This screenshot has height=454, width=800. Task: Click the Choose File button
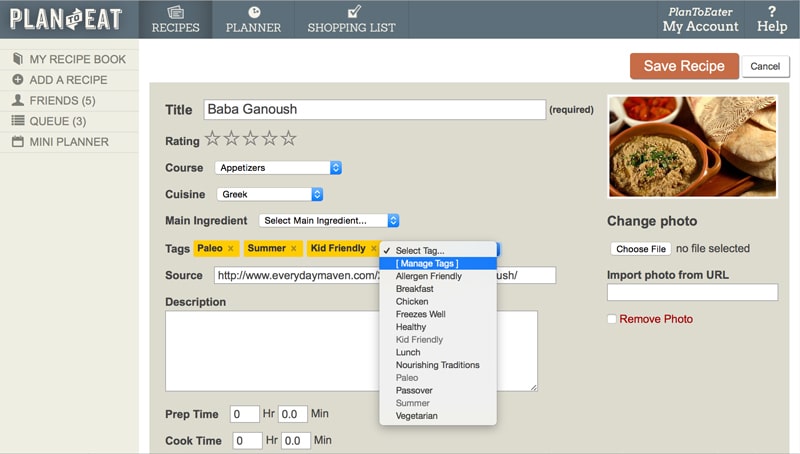641,249
